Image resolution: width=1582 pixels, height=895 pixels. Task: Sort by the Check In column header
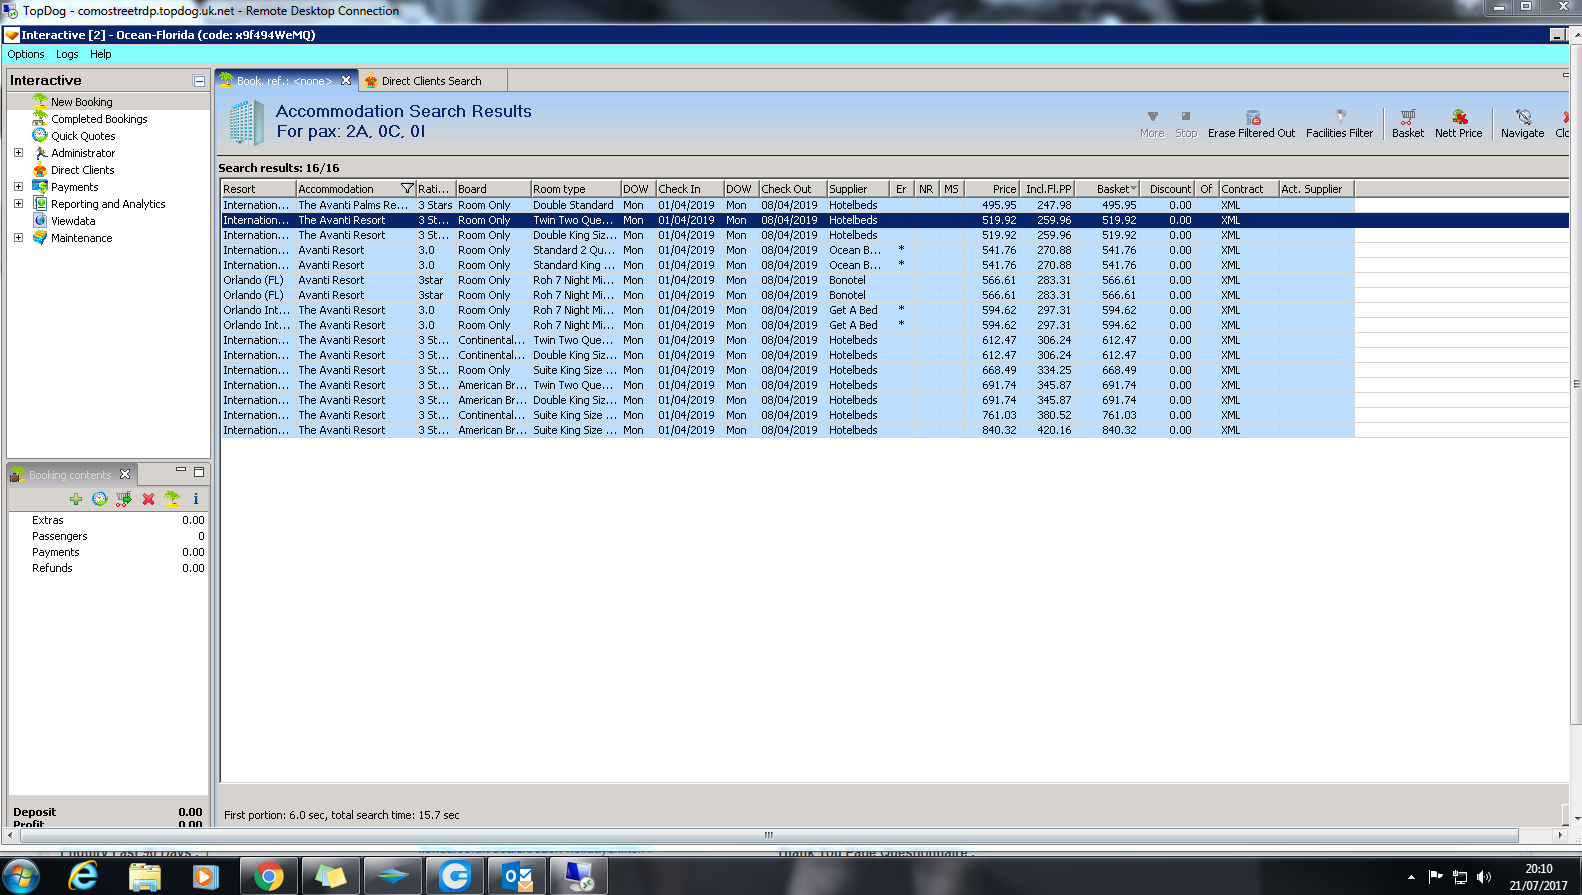690,189
